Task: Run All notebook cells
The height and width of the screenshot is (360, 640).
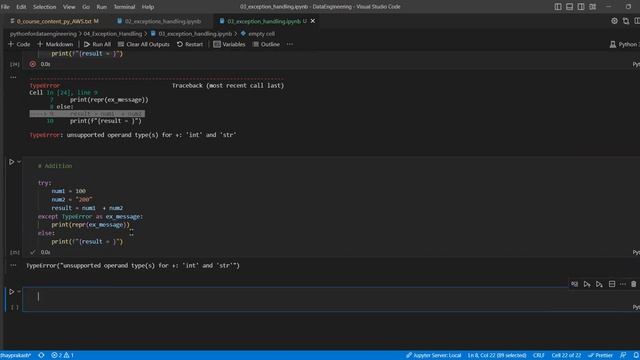Action: (97, 44)
